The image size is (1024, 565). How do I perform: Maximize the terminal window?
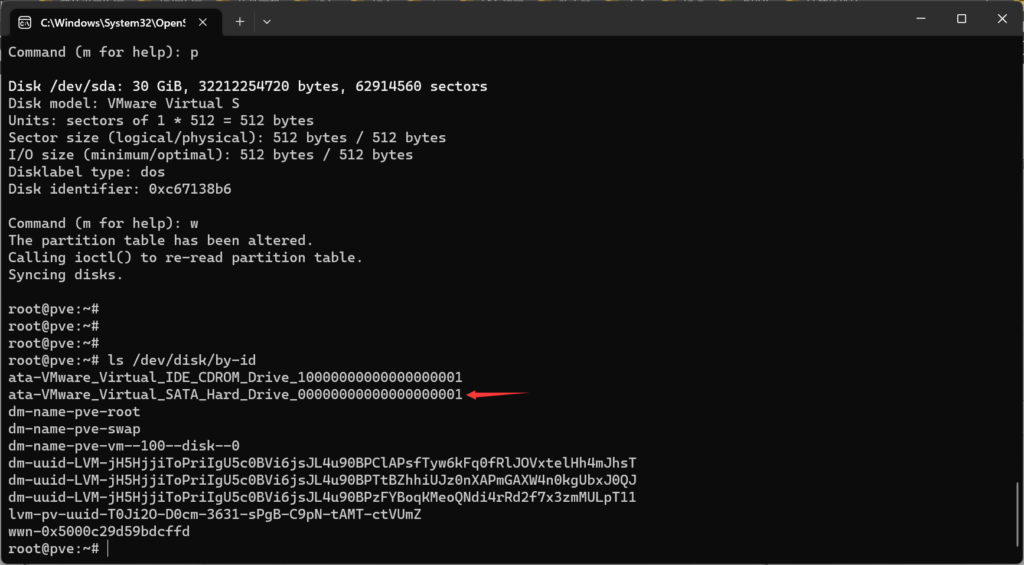pyautogui.click(x=961, y=19)
